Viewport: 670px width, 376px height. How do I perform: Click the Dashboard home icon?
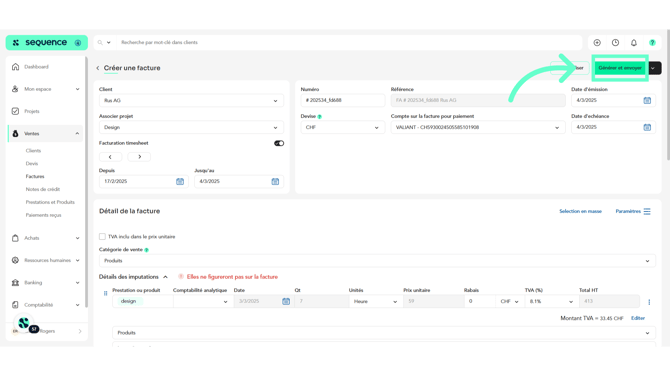click(15, 67)
